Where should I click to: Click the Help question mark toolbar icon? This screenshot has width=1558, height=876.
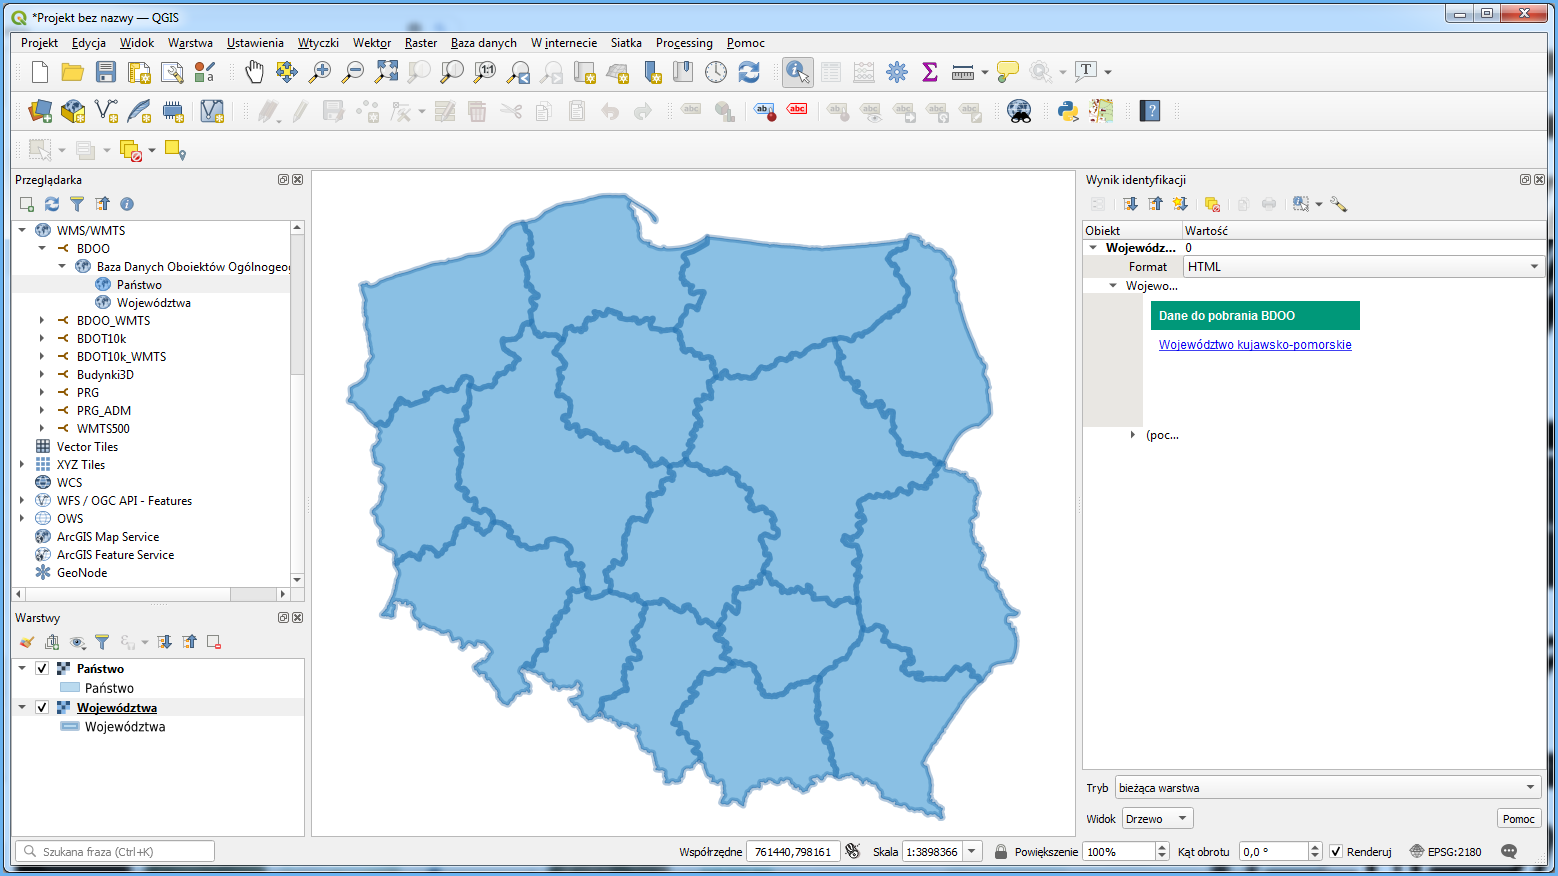click(x=1151, y=111)
